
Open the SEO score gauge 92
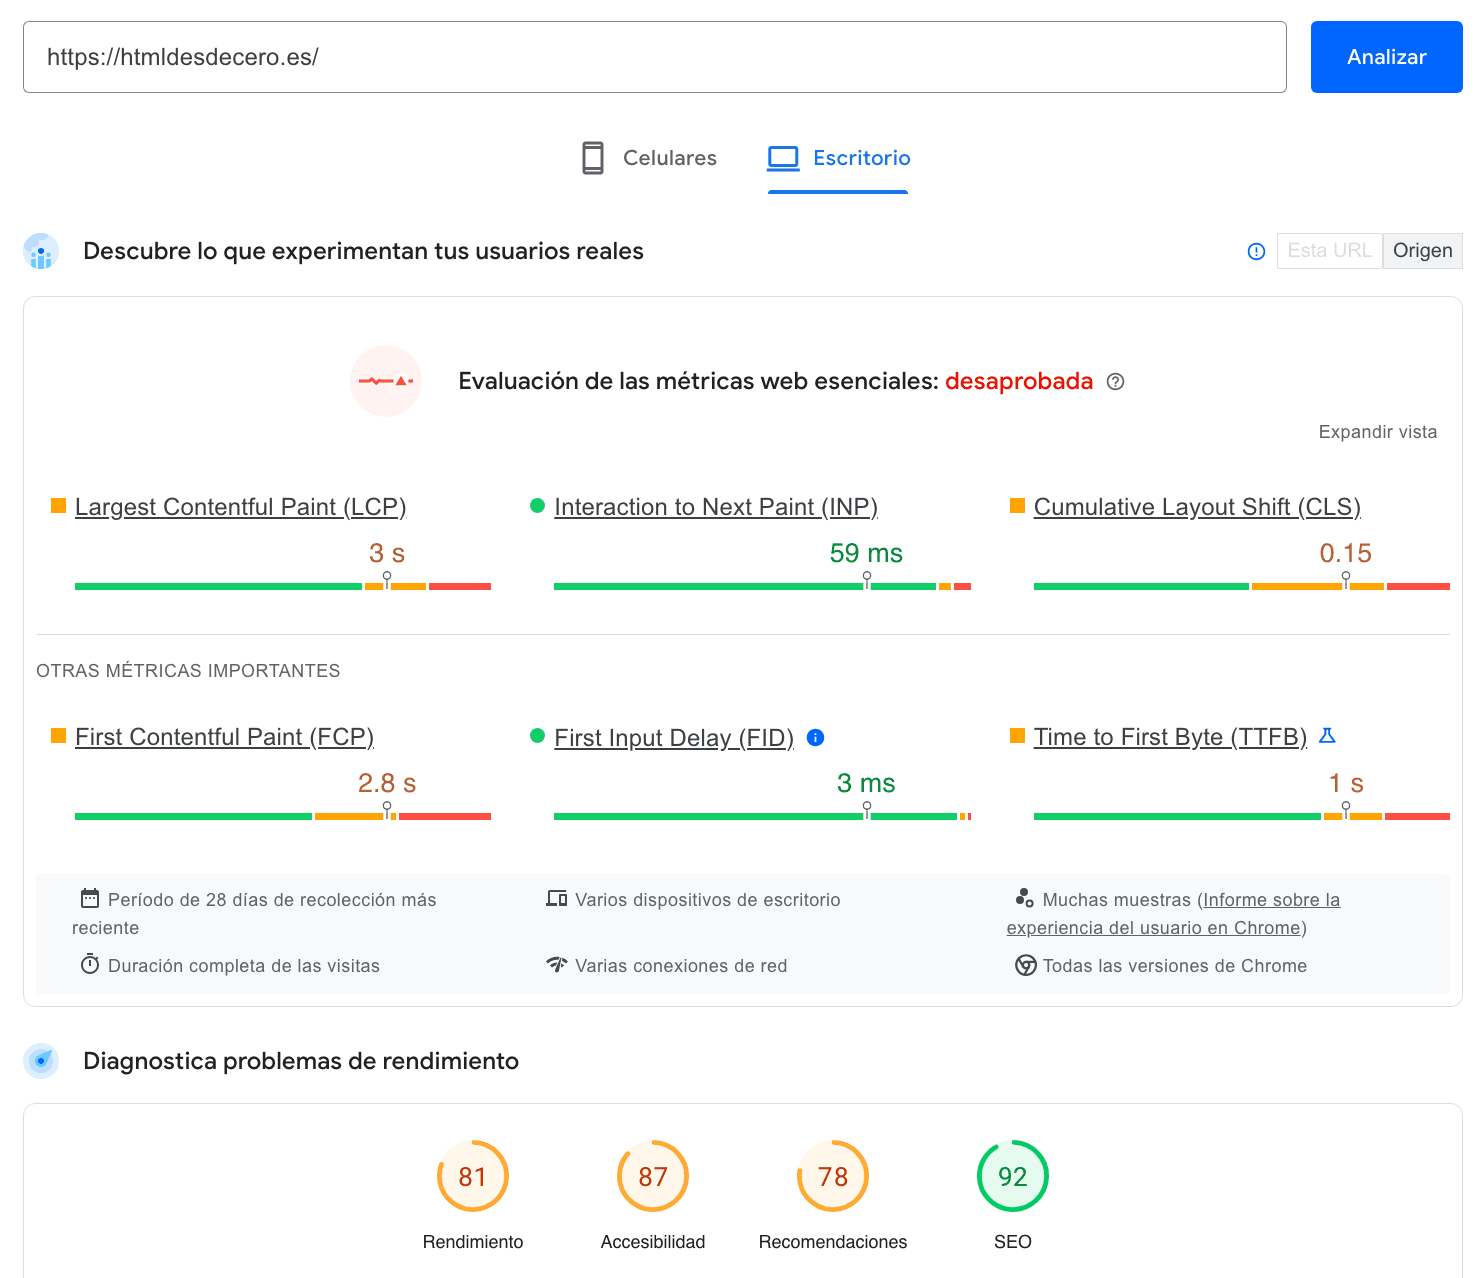tap(1012, 1176)
